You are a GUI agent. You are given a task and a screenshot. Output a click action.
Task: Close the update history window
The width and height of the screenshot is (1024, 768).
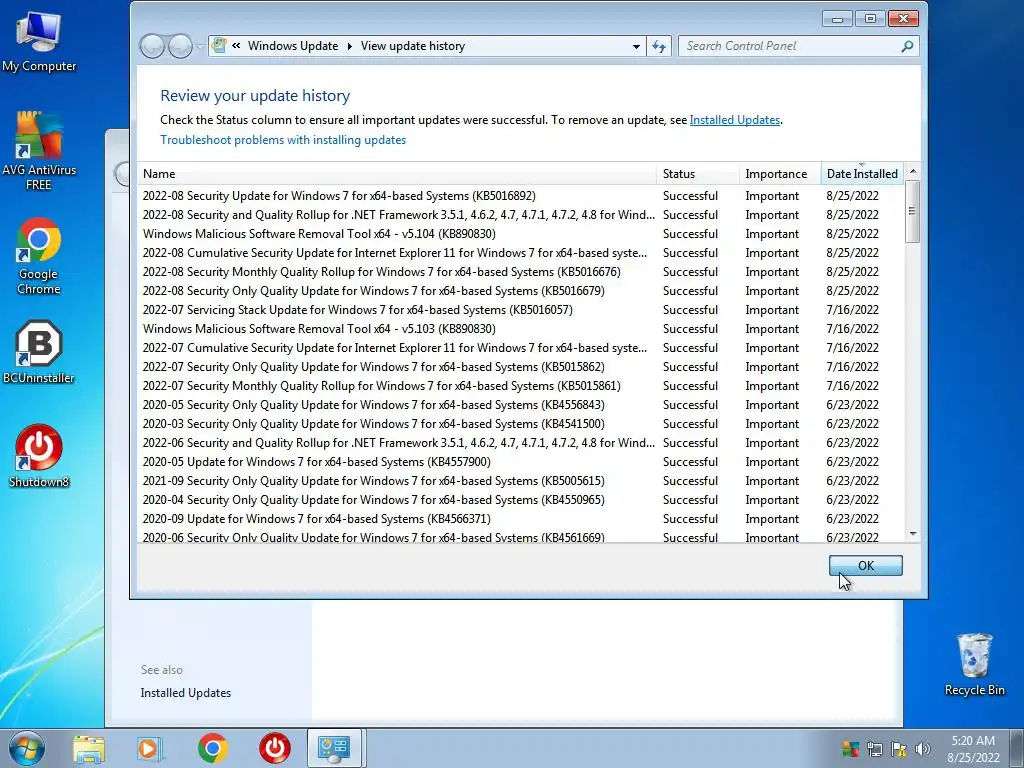click(904, 19)
